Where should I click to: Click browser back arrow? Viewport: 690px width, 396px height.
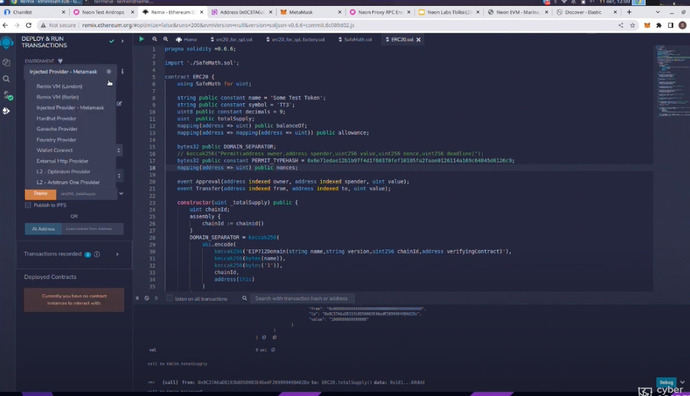pos(5,26)
